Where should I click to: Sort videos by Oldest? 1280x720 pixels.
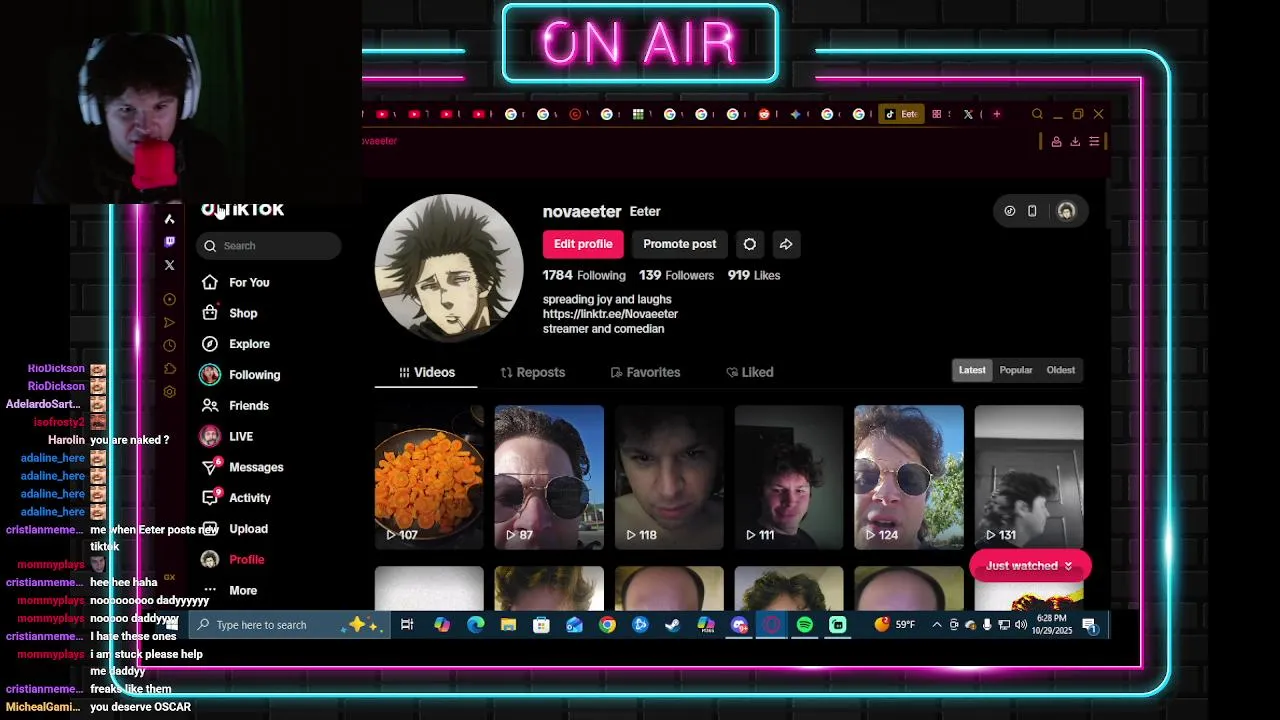1061,370
